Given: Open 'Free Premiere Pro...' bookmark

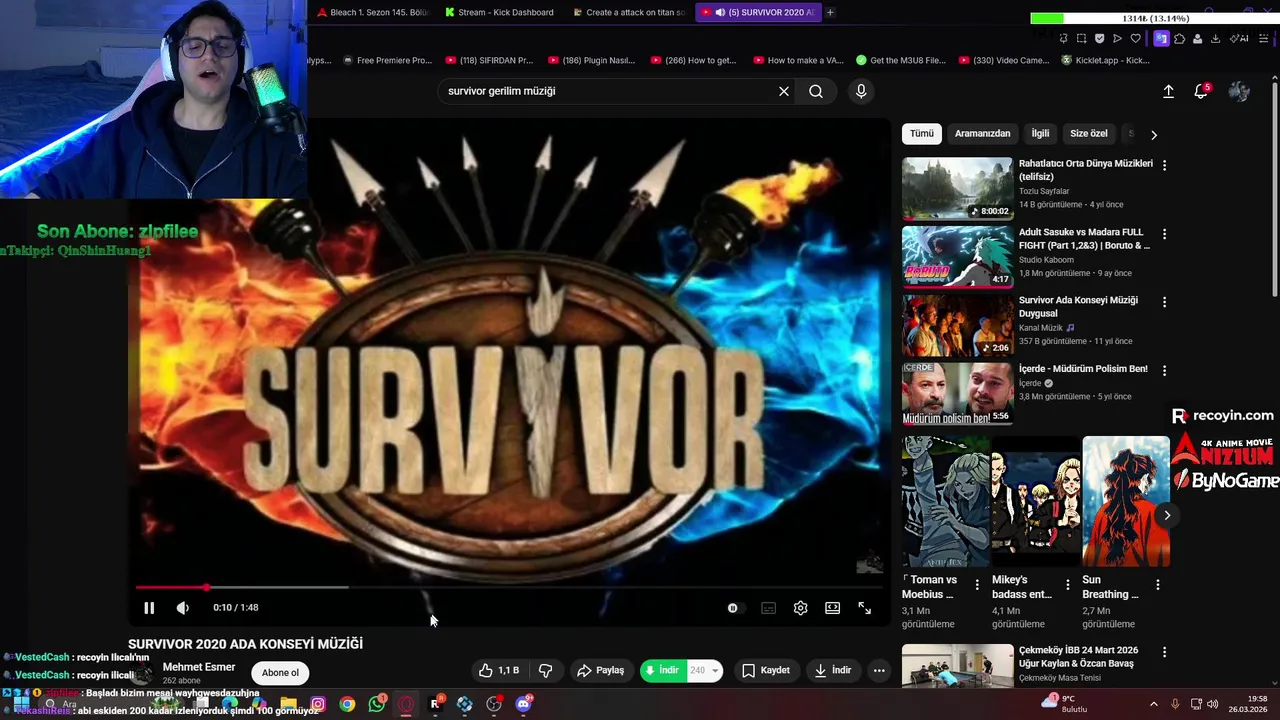Looking at the screenshot, I should coord(386,60).
